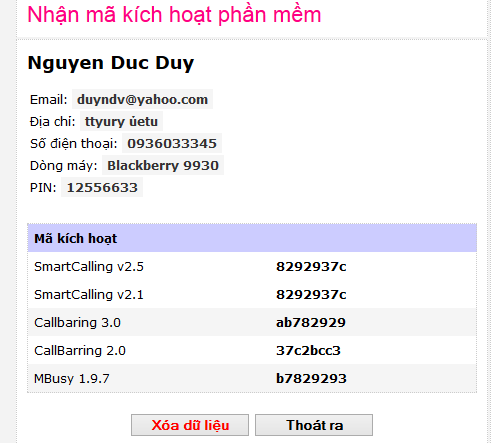Image resolution: width=493 pixels, height=443 pixels.
Task: Select the MBusy 1.9.7 row
Action: click(252, 378)
